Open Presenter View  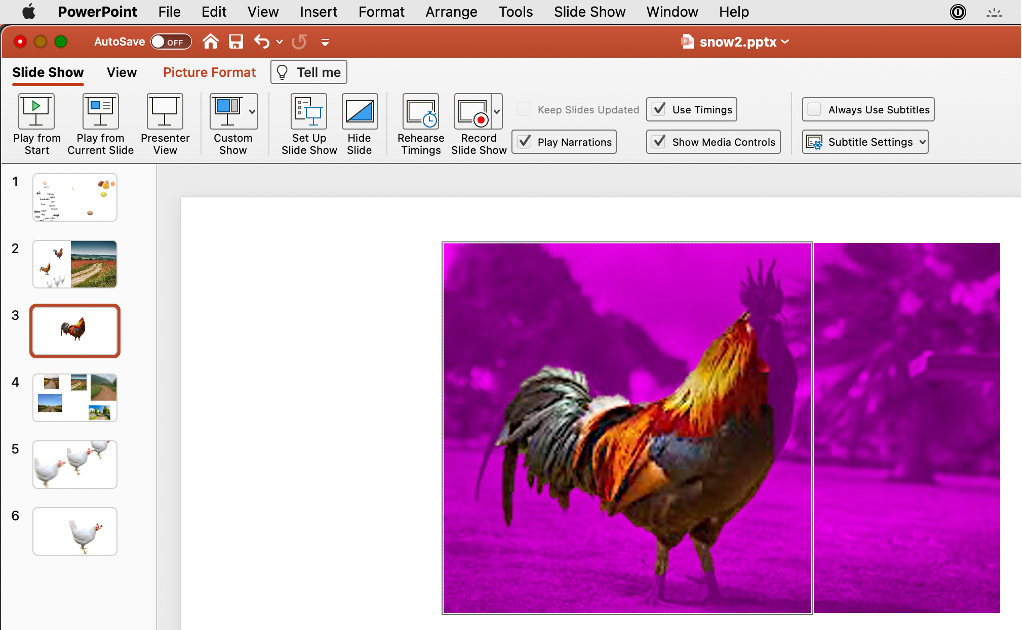point(165,124)
